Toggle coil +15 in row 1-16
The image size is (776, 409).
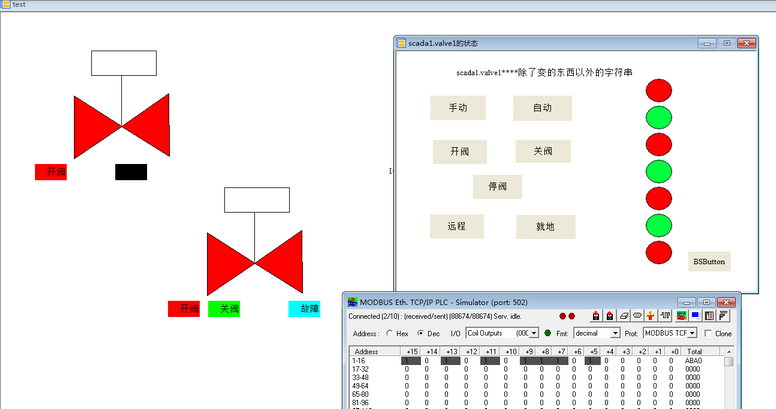(x=411, y=361)
